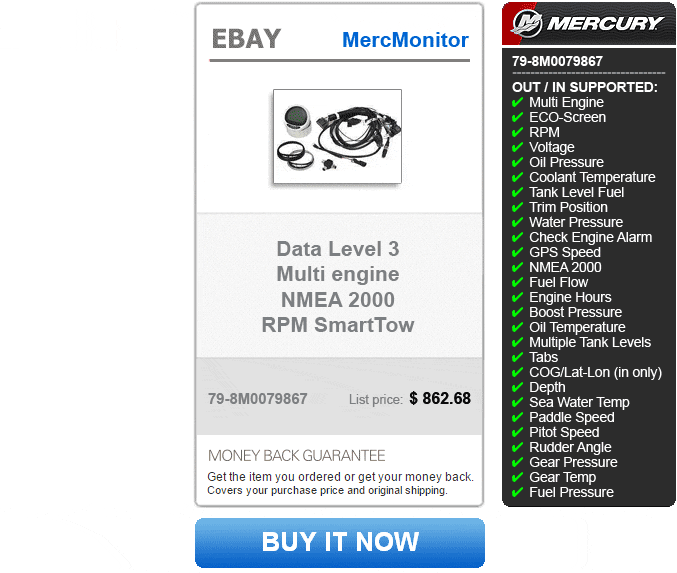Click the Engine Hours feature item
The image size is (677, 573).
570,297
